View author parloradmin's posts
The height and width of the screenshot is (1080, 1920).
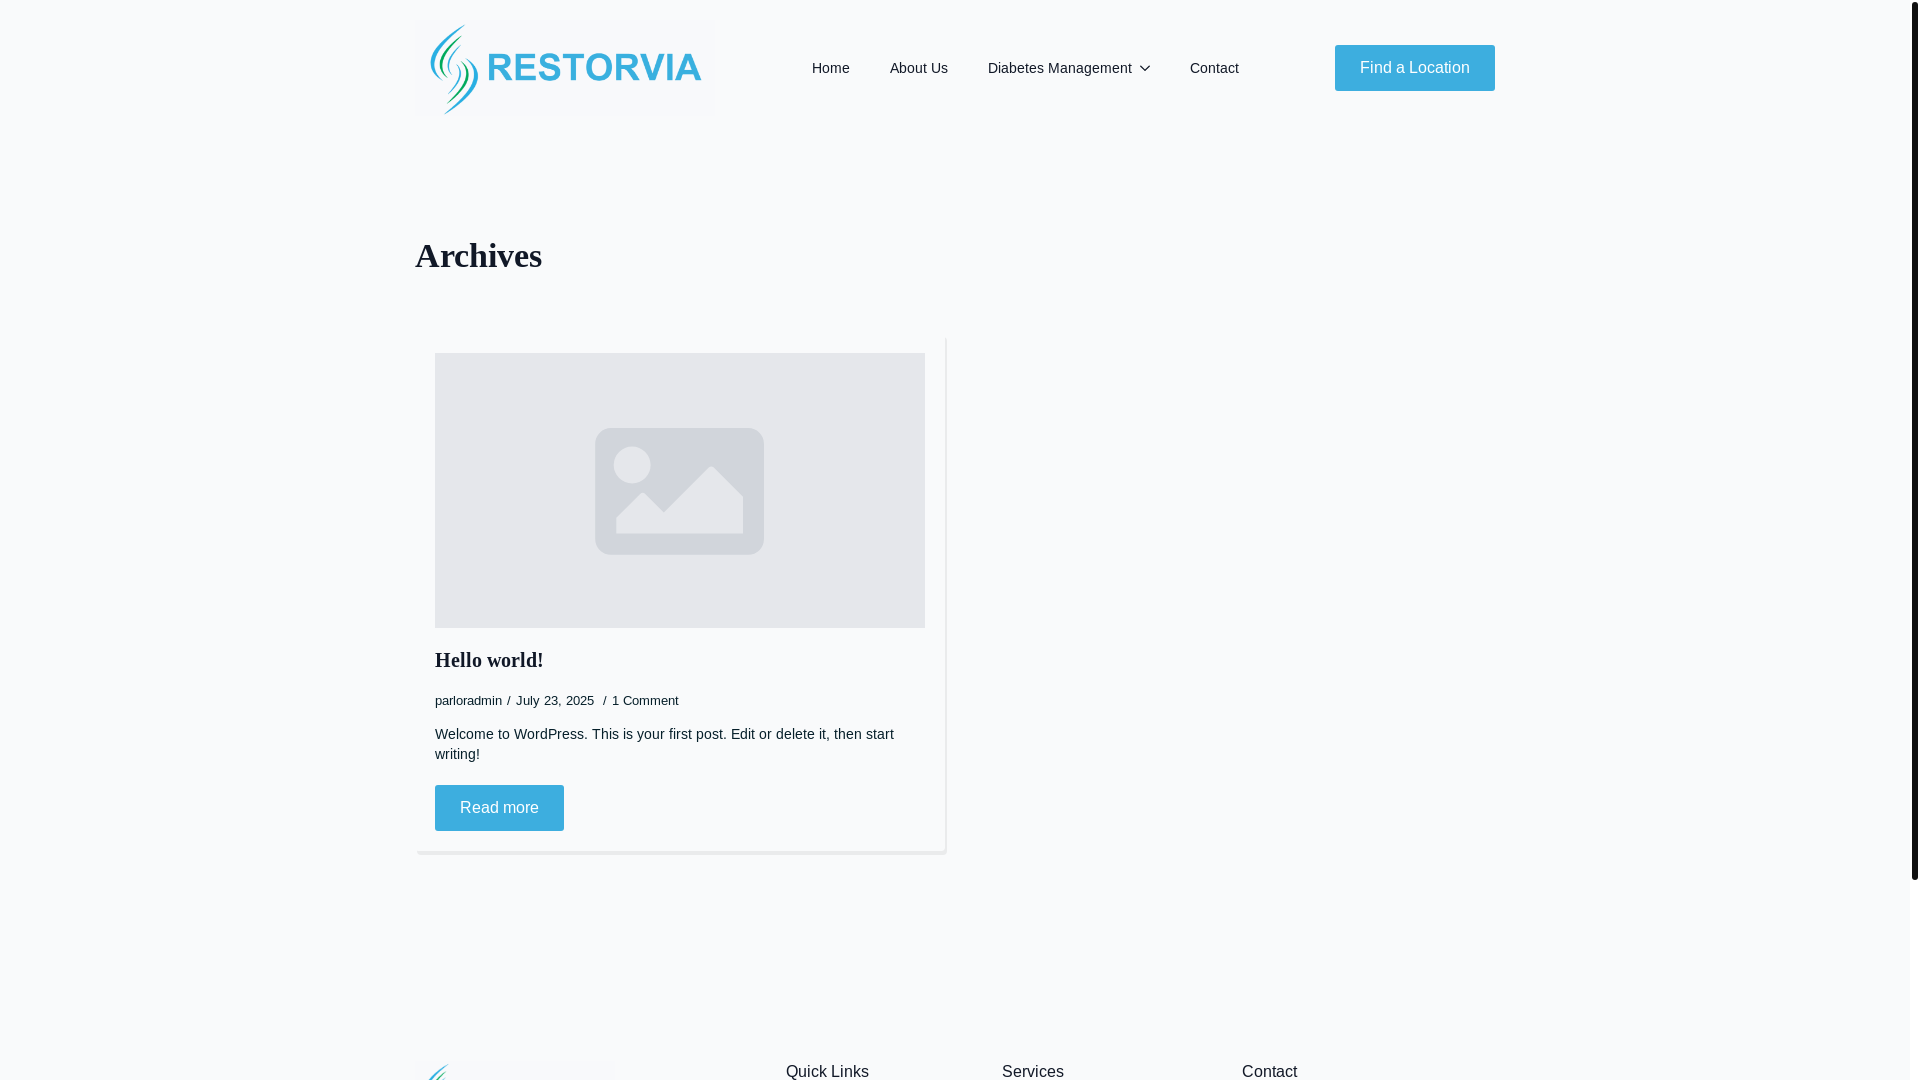coord(468,701)
